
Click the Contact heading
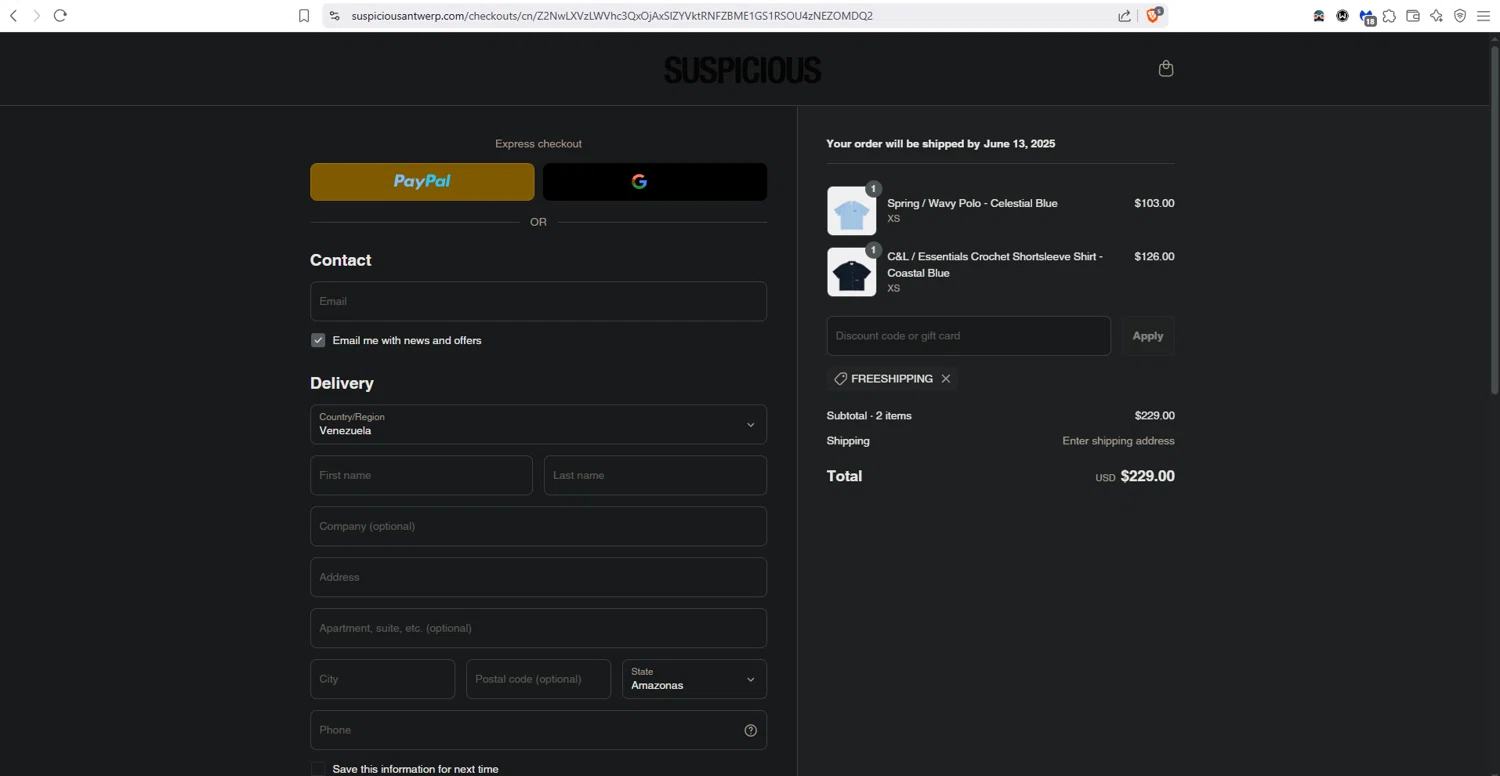pyautogui.click(x=340, y=260)
